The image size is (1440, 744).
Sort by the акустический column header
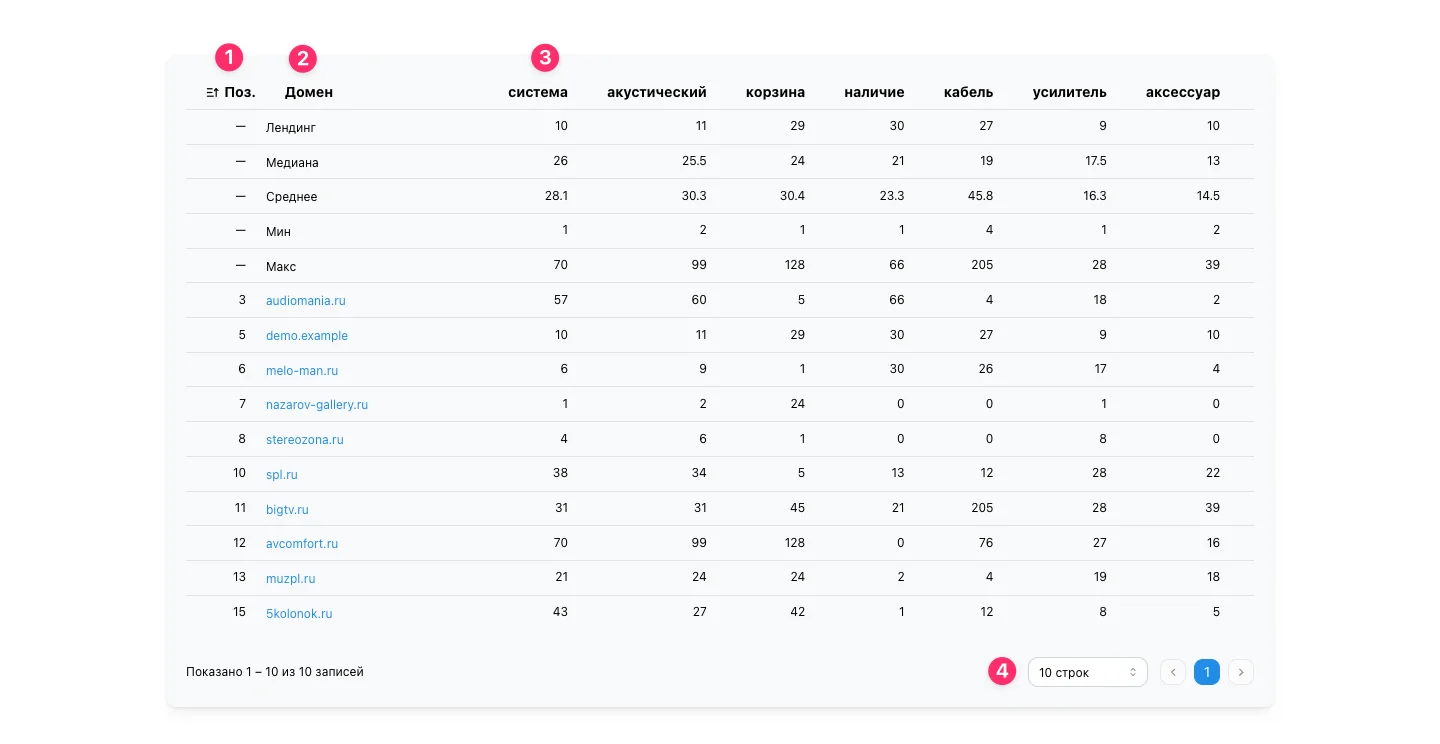[657, 92]
